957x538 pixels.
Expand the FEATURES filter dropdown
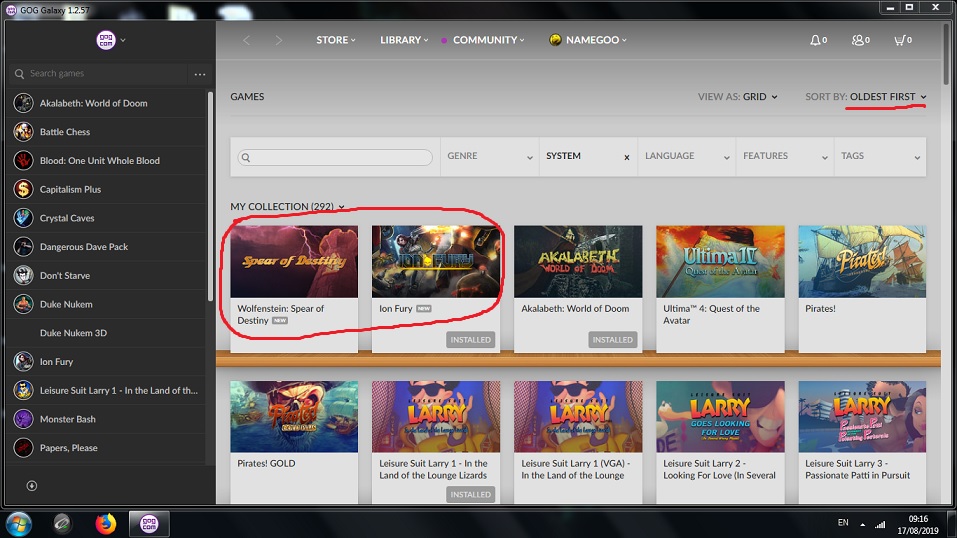[785, 157]
